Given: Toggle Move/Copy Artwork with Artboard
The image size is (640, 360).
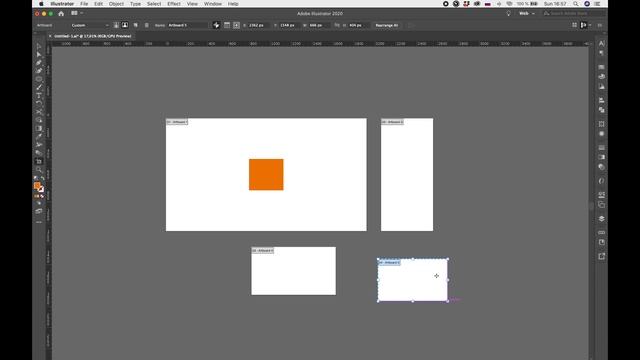Looking at the screenshot, I should (x=216, y=25).
